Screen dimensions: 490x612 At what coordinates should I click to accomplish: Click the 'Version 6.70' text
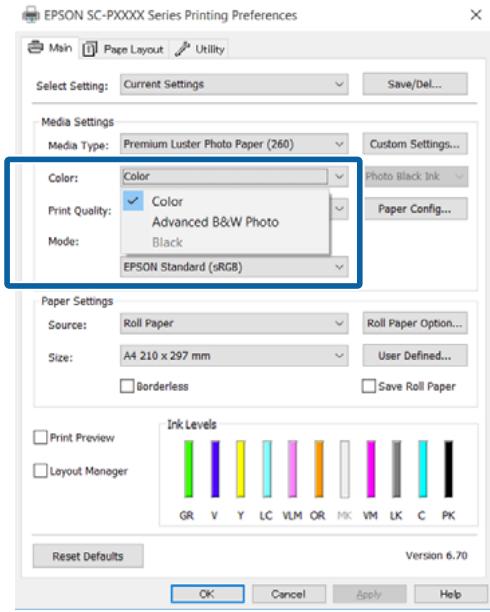[x=437, y=555]
